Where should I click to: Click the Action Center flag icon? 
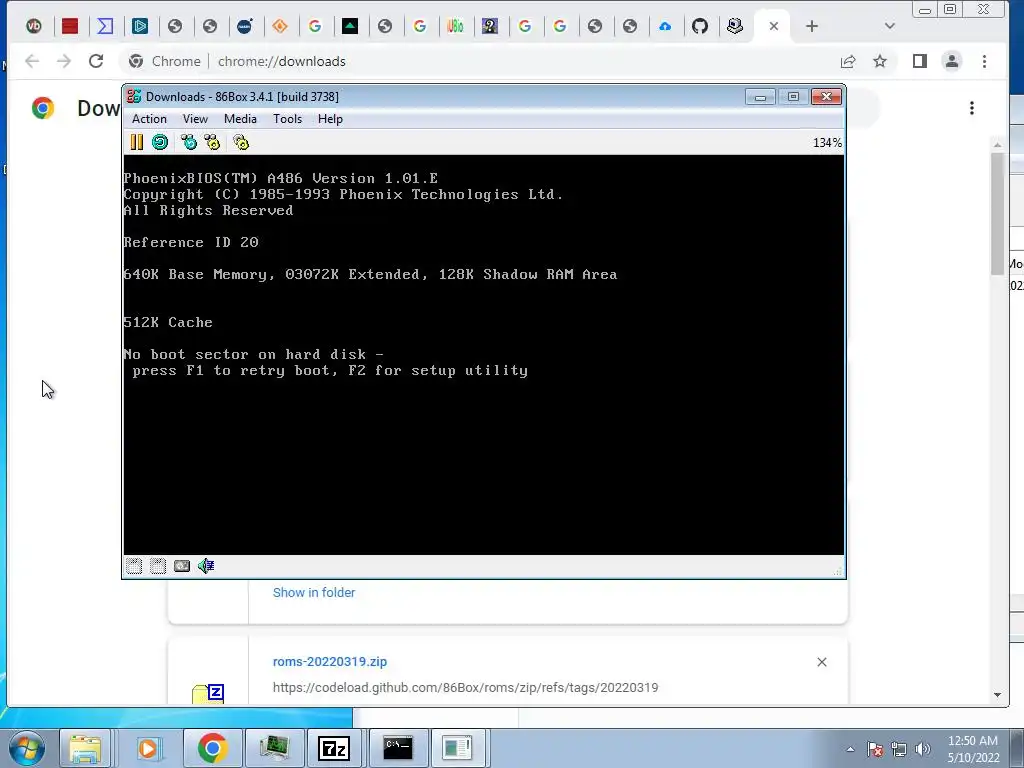click(875, 749)
